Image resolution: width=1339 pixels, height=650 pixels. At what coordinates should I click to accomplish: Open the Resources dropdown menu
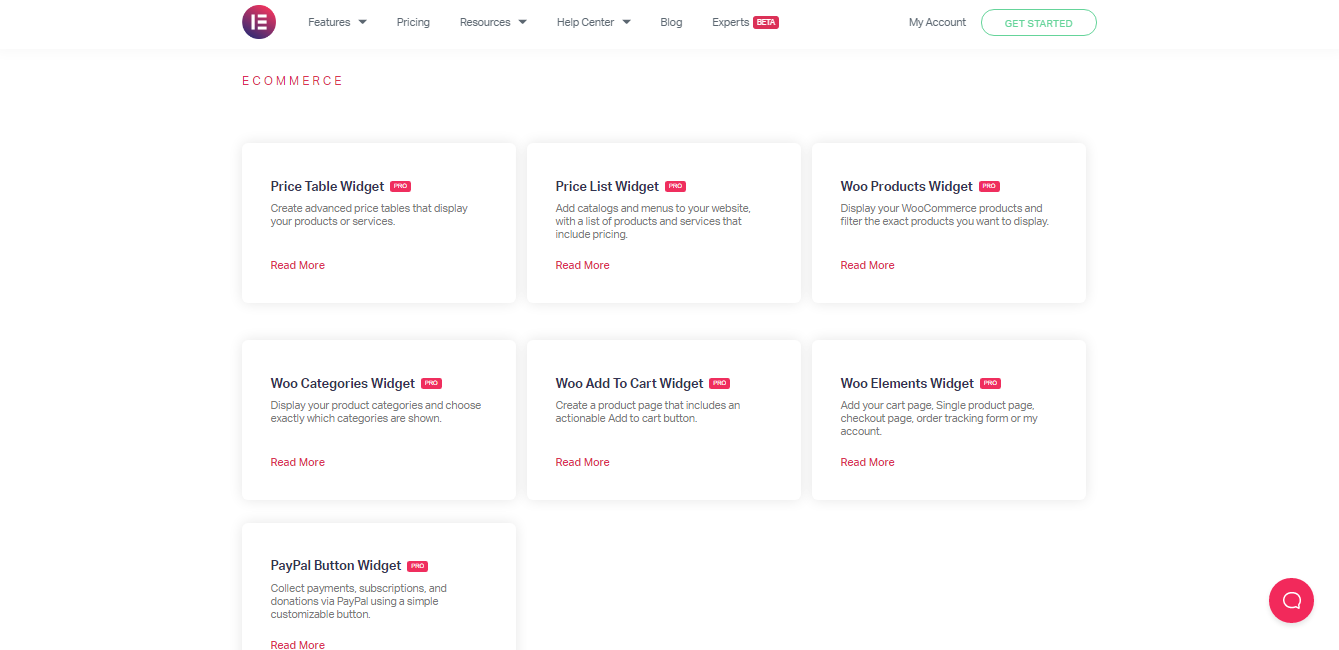click(492, 22)
